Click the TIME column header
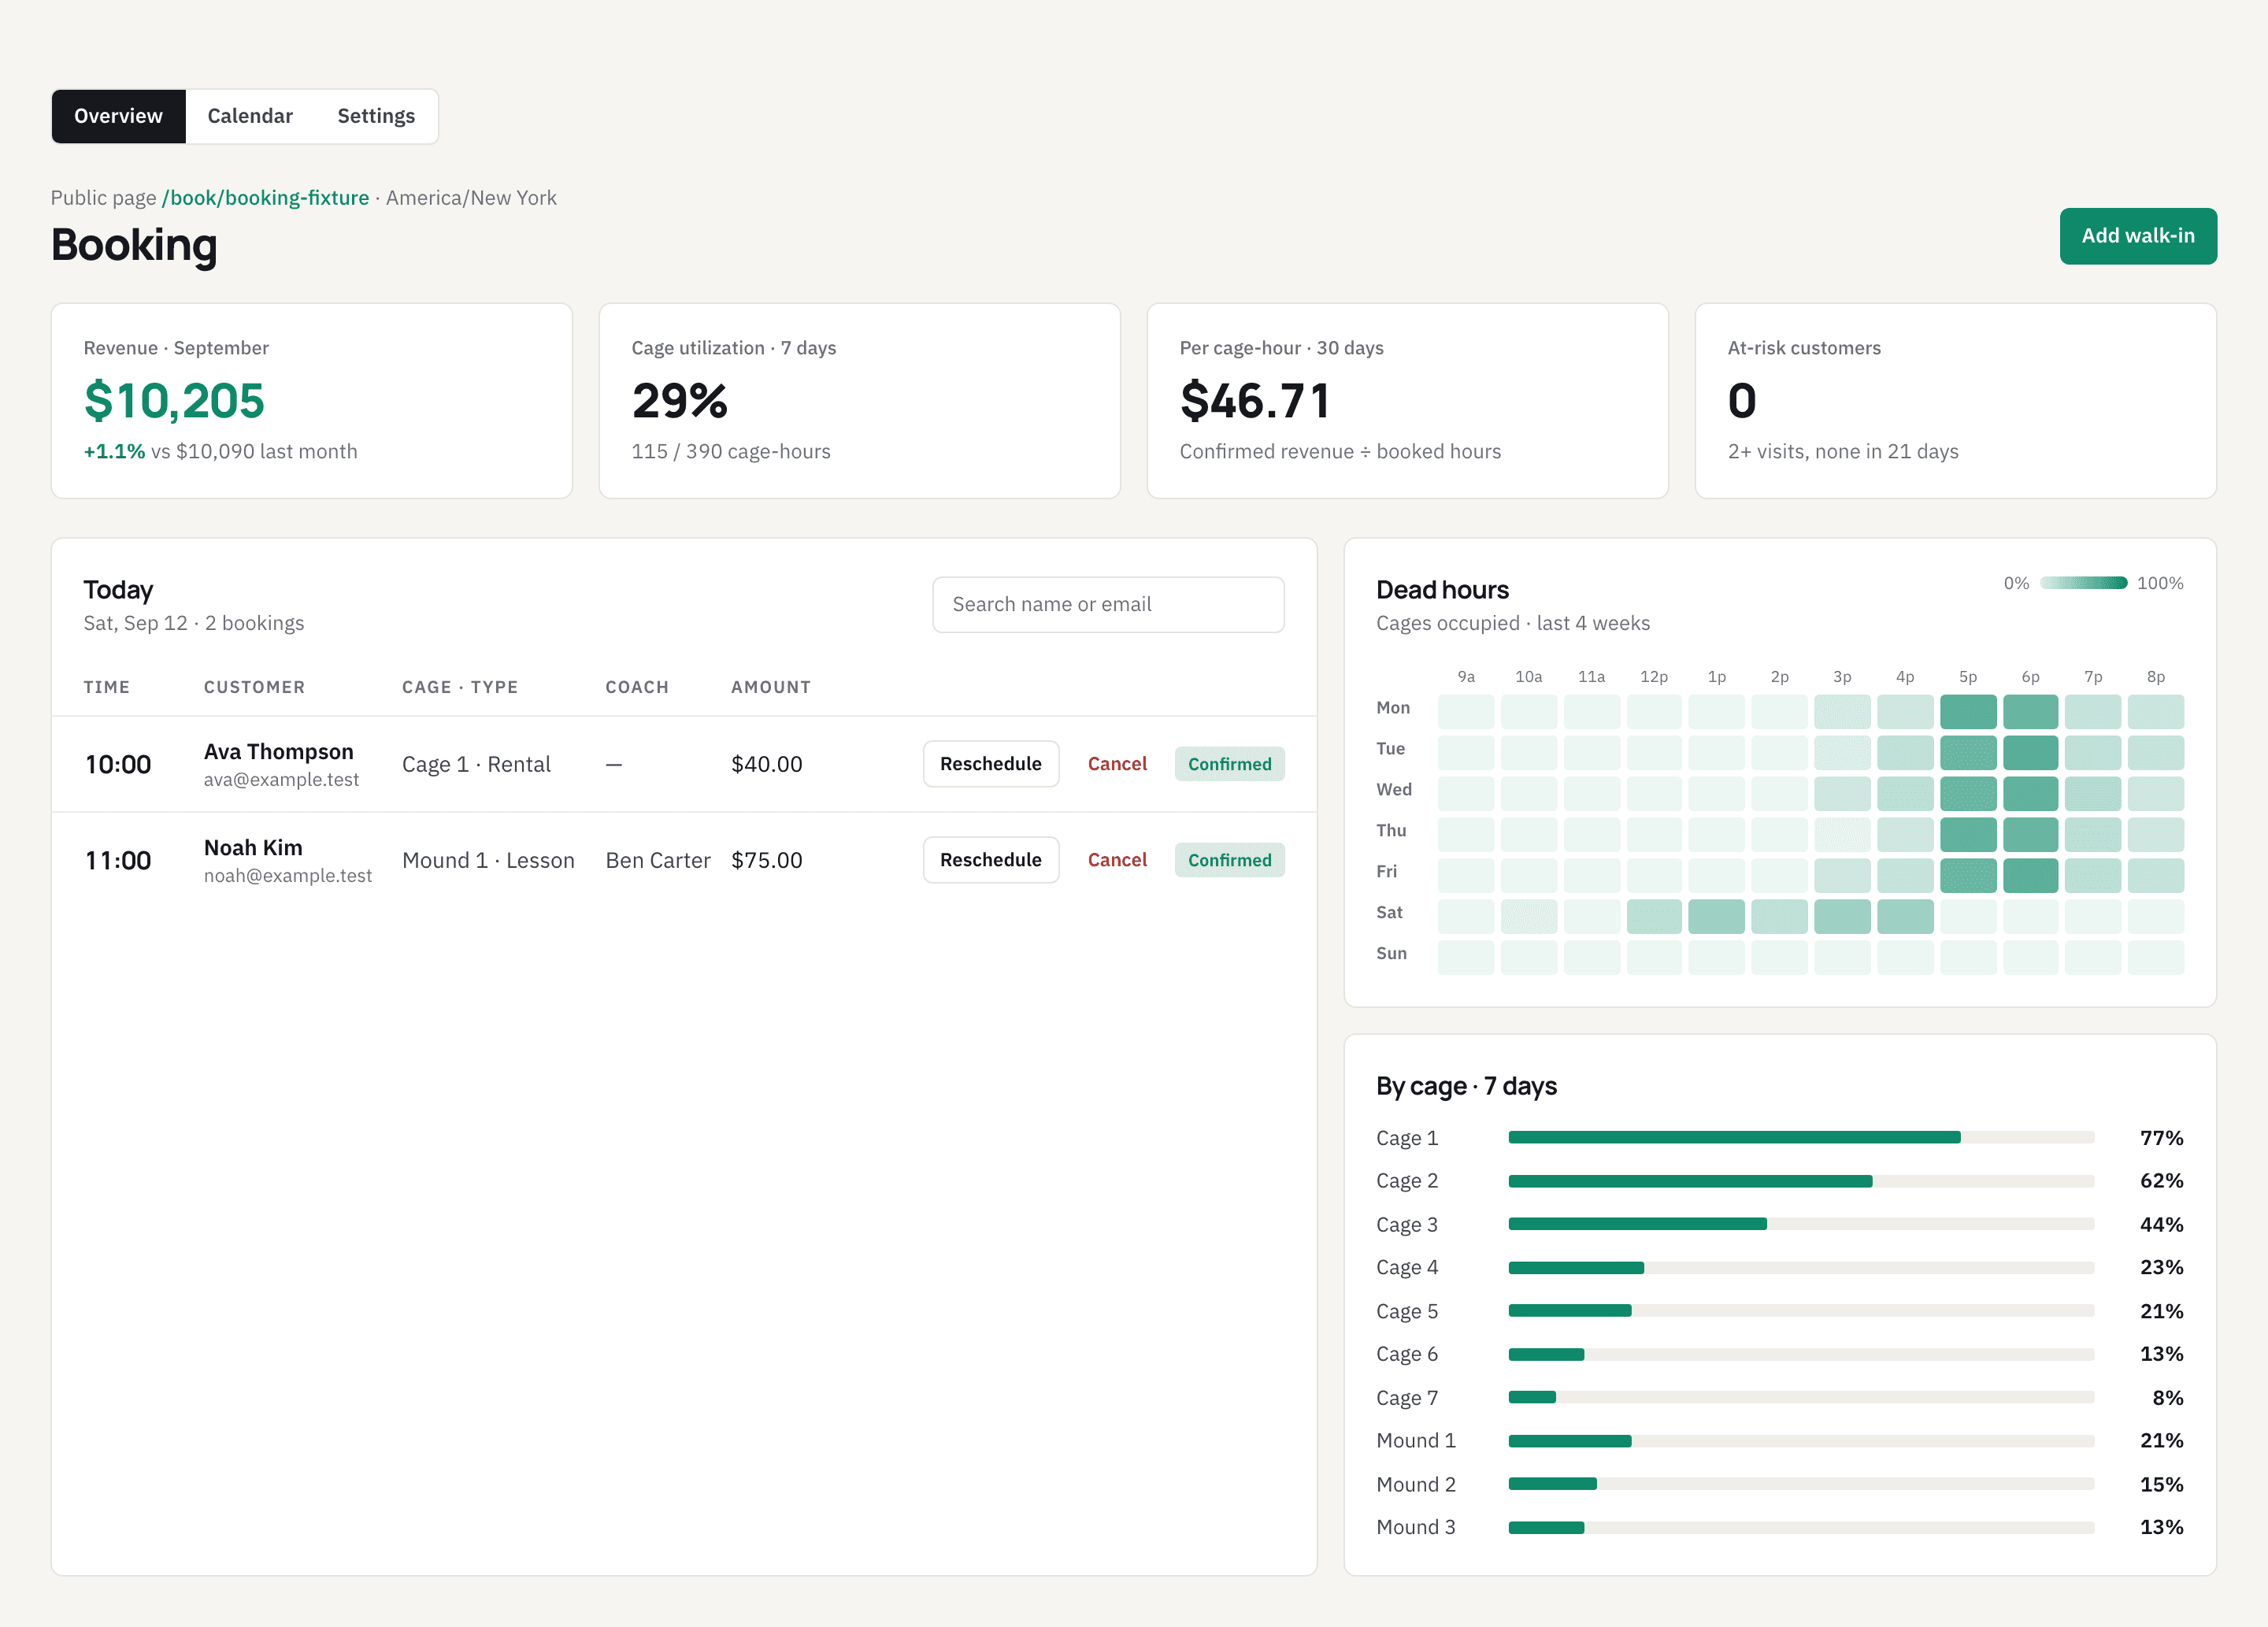The width and height of the screenshot is (2268, 1627). [107, 688]
